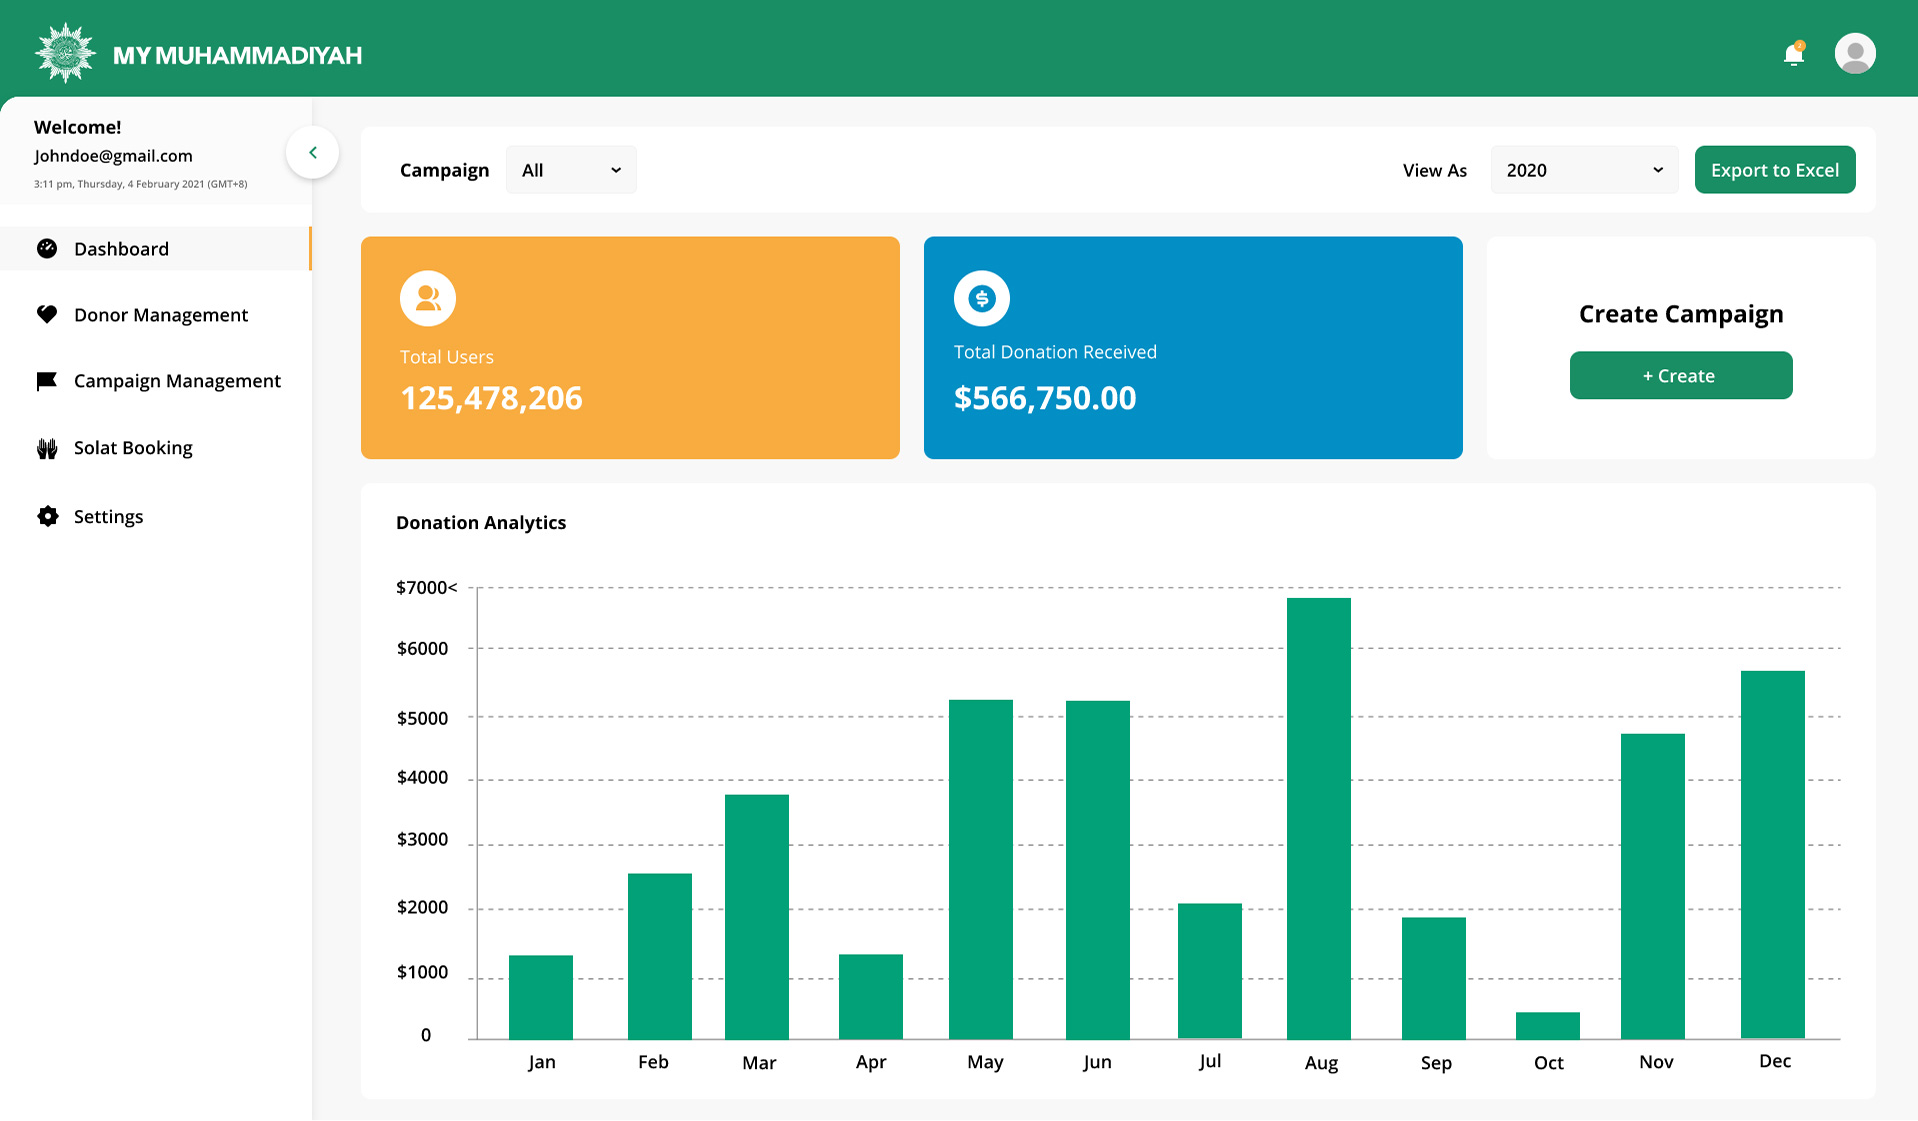Click the Solat Booking praying hands icon

47,448
